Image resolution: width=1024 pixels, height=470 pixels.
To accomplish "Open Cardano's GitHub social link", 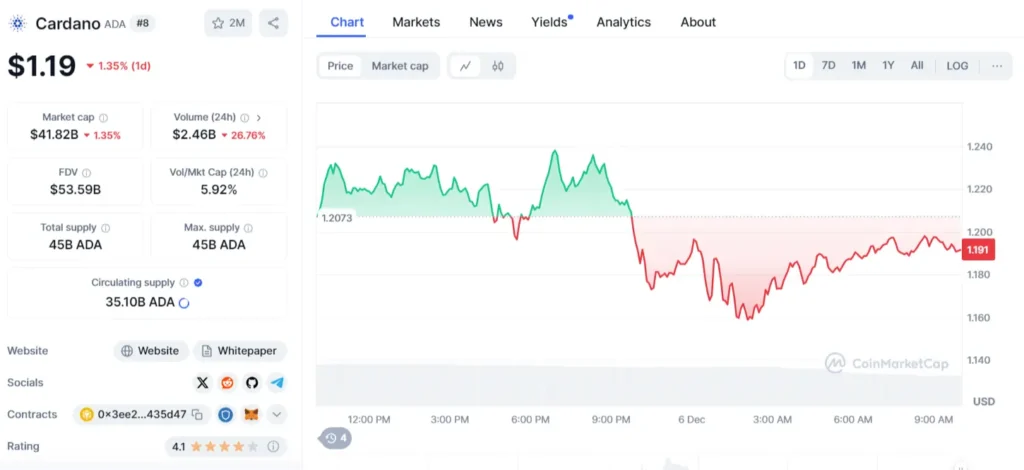I will tap(252, 383).
